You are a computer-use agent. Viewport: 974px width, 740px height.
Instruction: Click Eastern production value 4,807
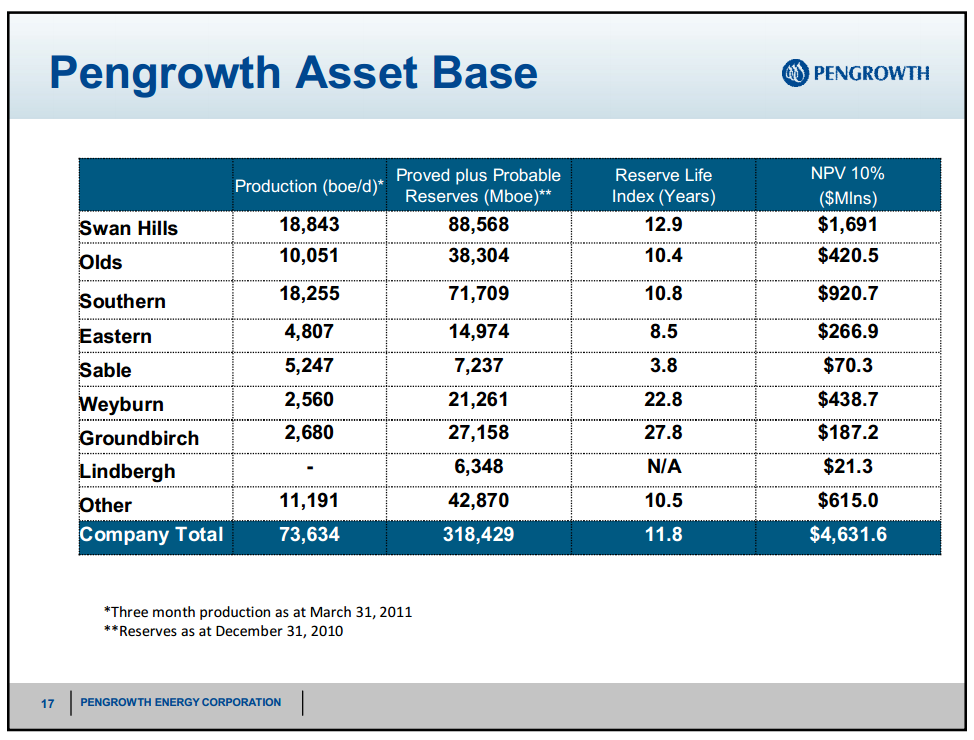(x=309, y=331)
